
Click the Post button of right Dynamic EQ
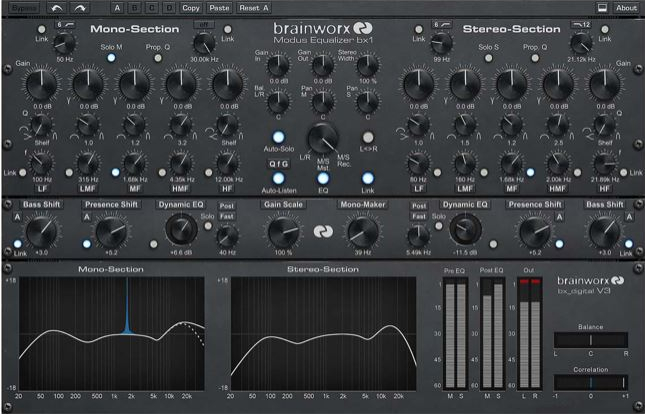[419, 206]
